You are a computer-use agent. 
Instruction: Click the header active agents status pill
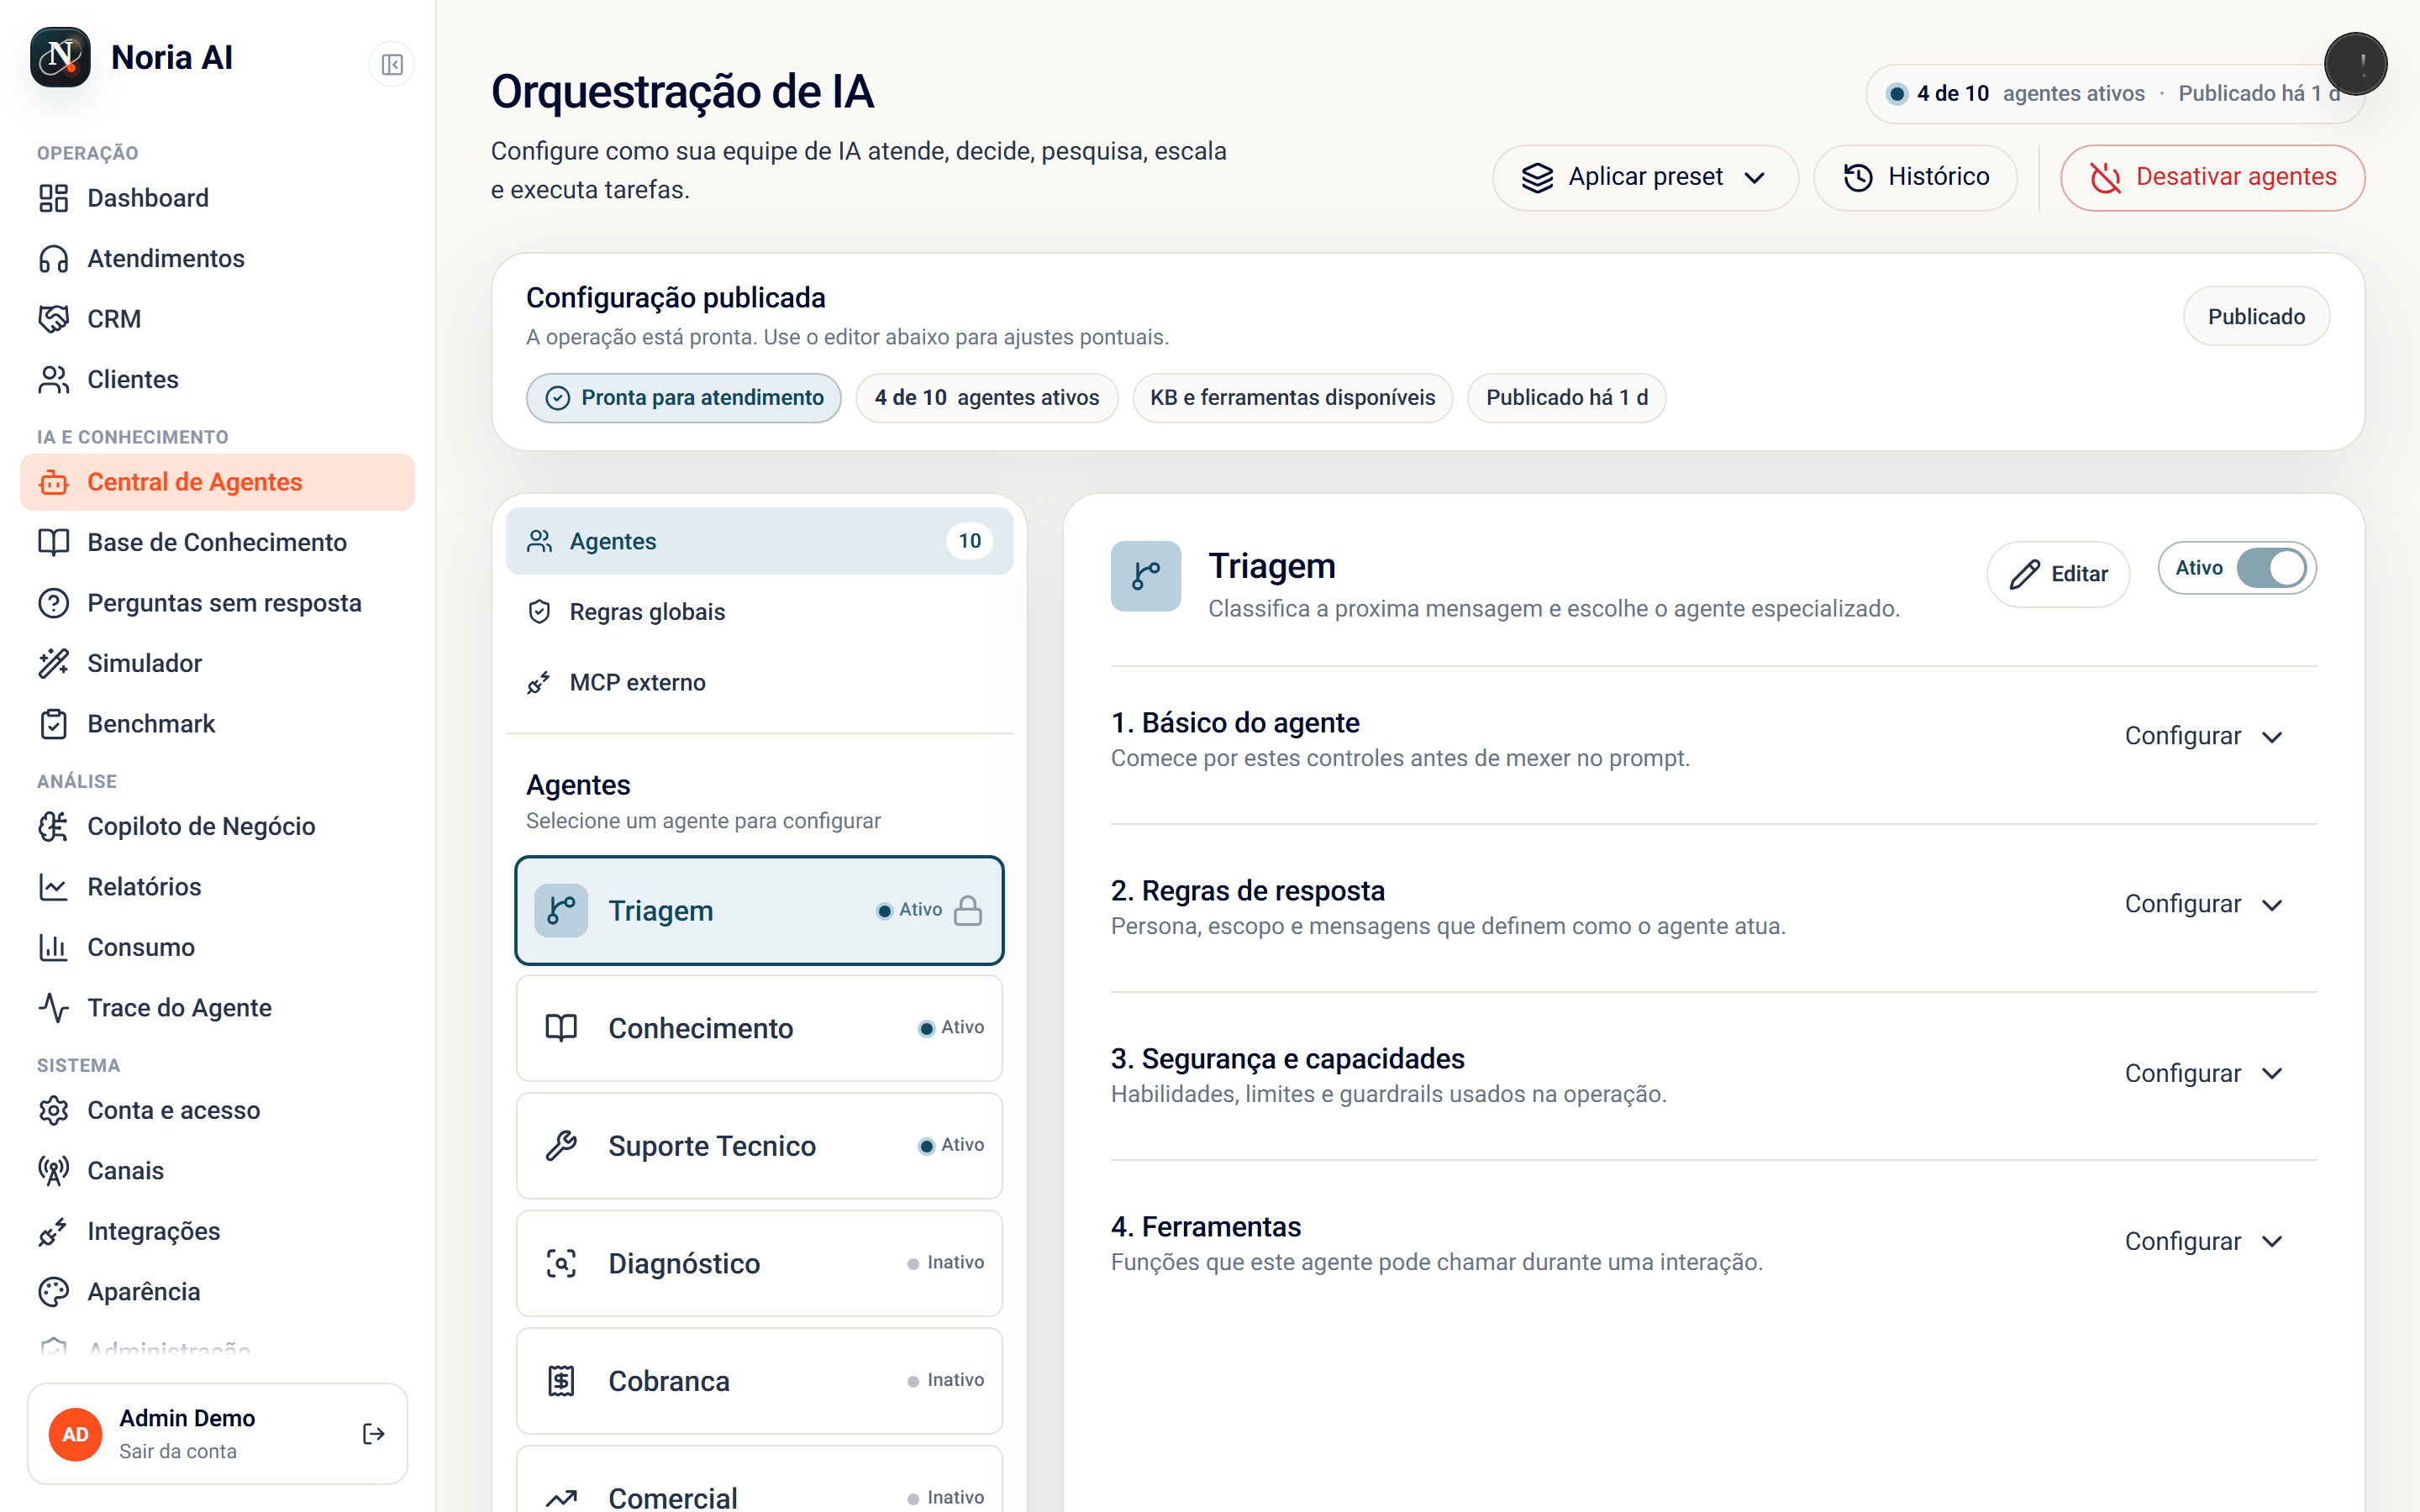pos(2114,94)
